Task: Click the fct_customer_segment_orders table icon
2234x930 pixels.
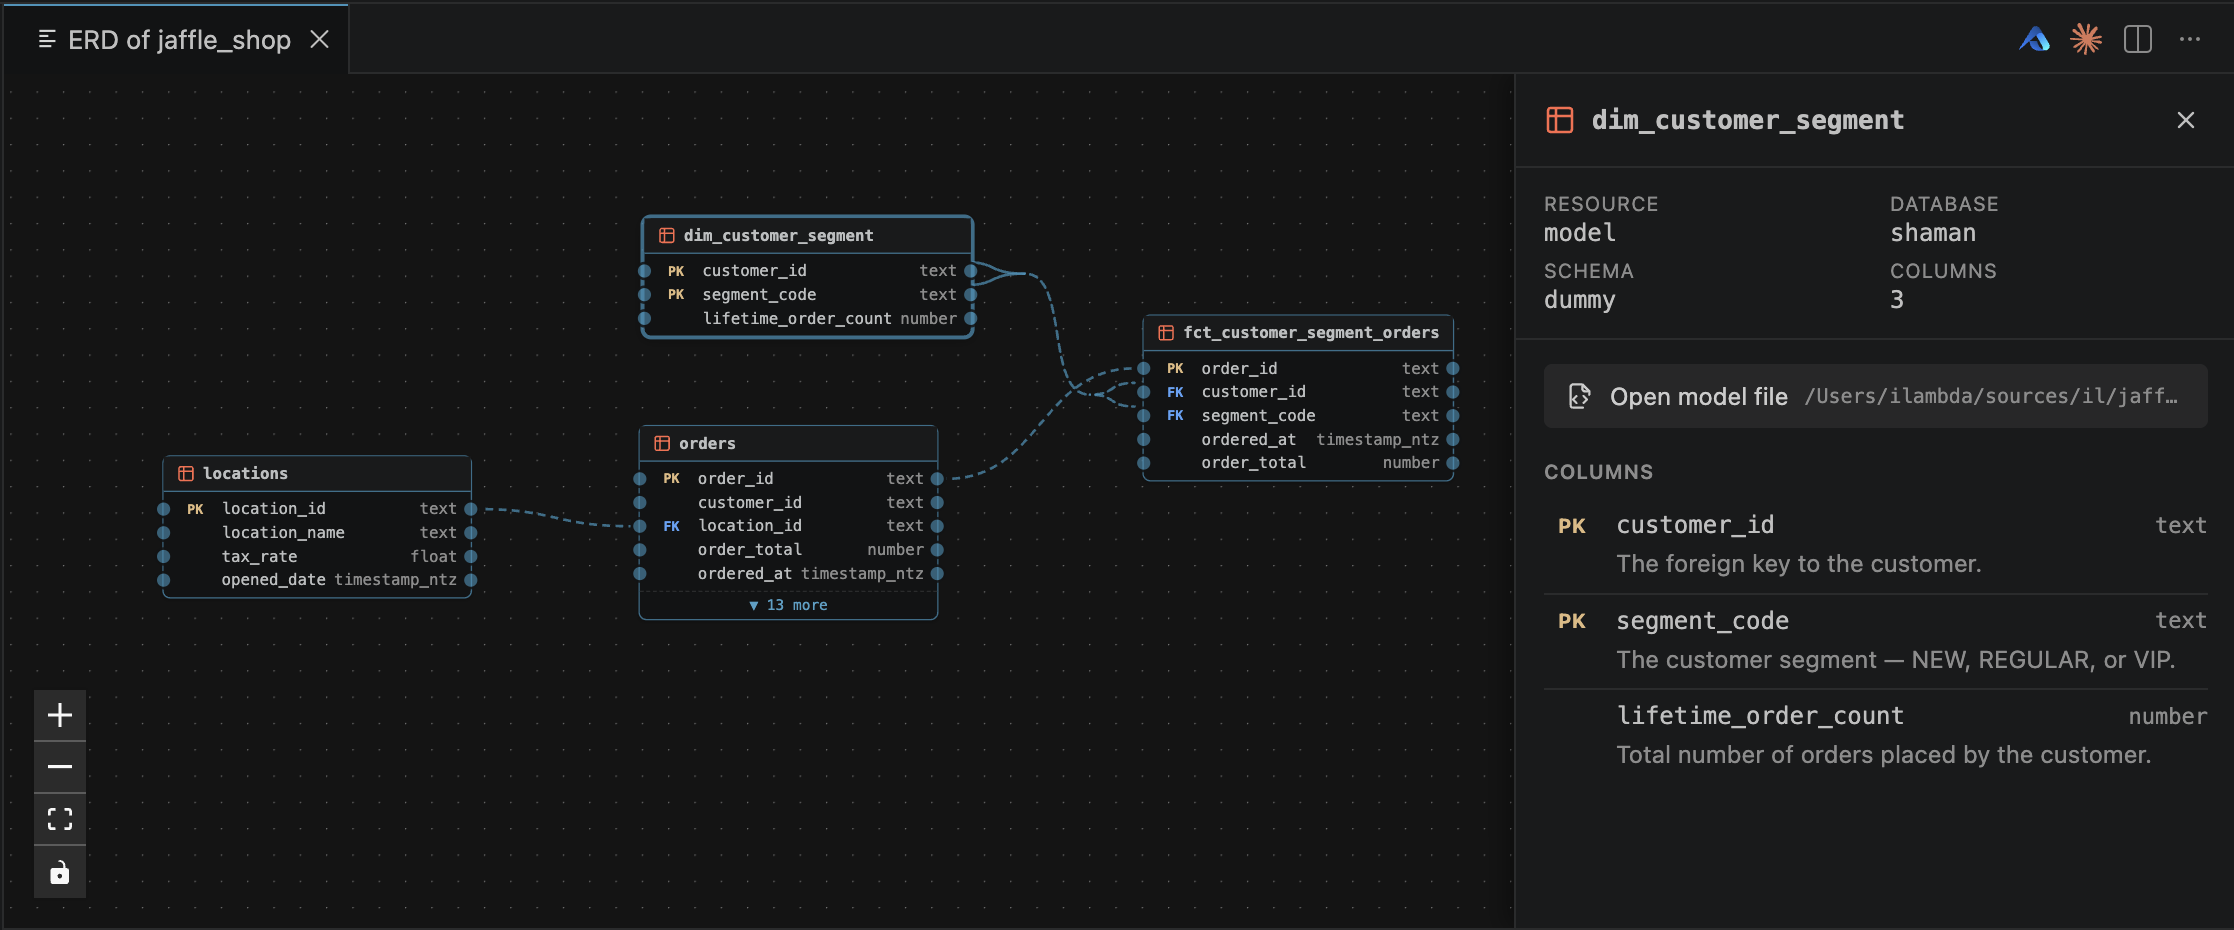Action: pyautogui.click(x=1166, y=332)
